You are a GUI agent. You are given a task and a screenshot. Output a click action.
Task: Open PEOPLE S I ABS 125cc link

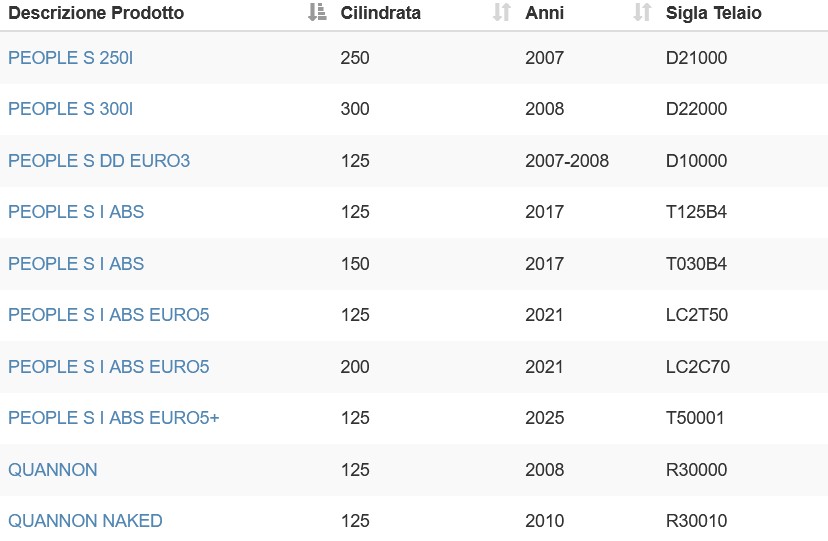coord(76,212)
